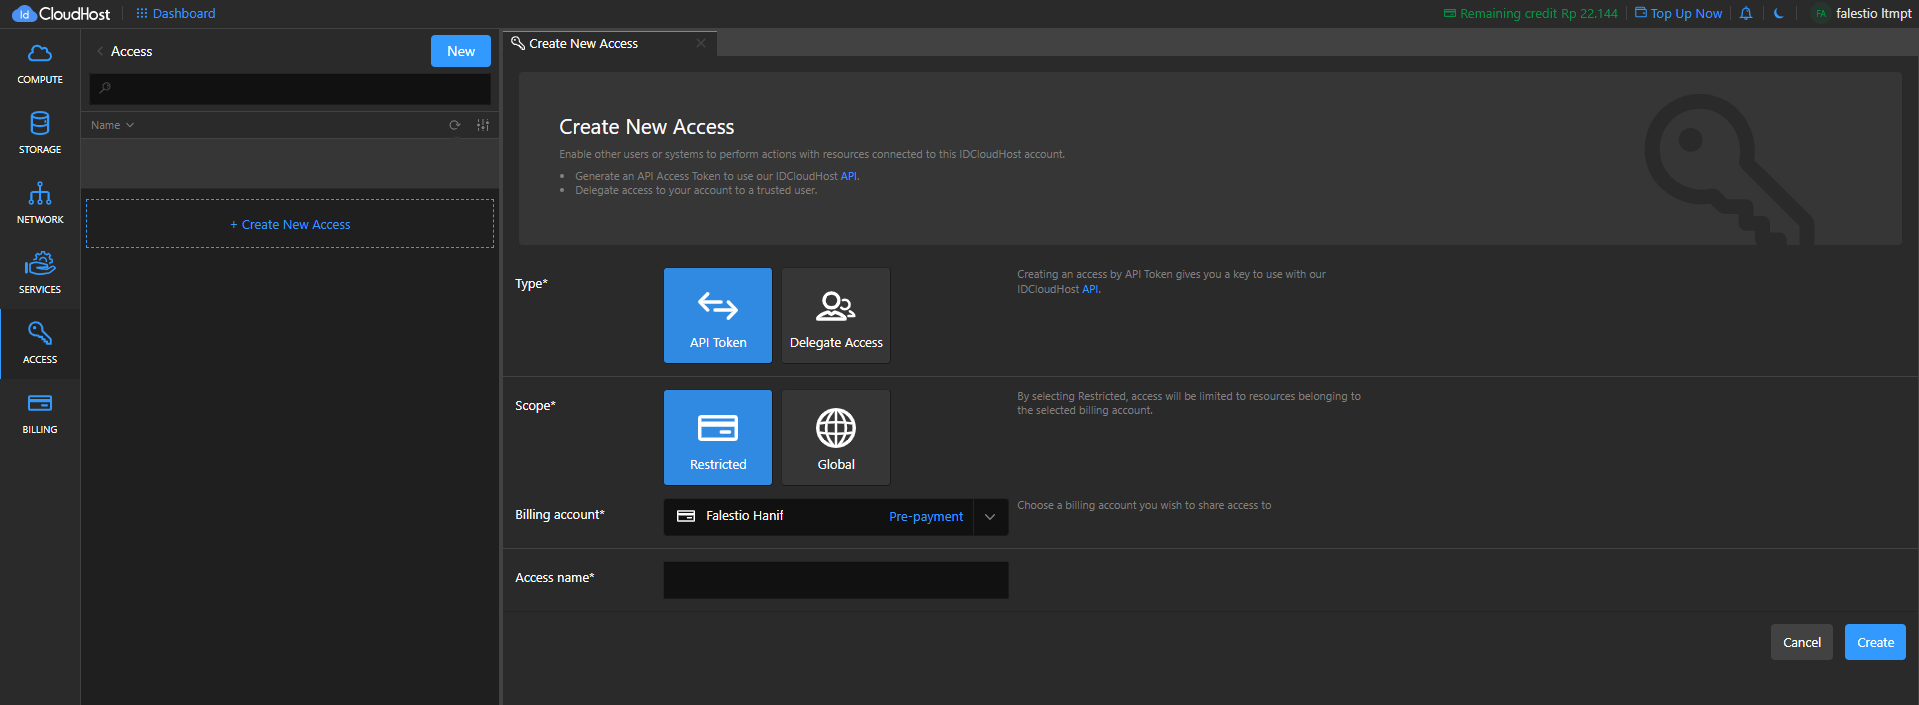This screenshot has width=1919, height=705.
Task: Select API Token access type
Action: tap(718, 315)
